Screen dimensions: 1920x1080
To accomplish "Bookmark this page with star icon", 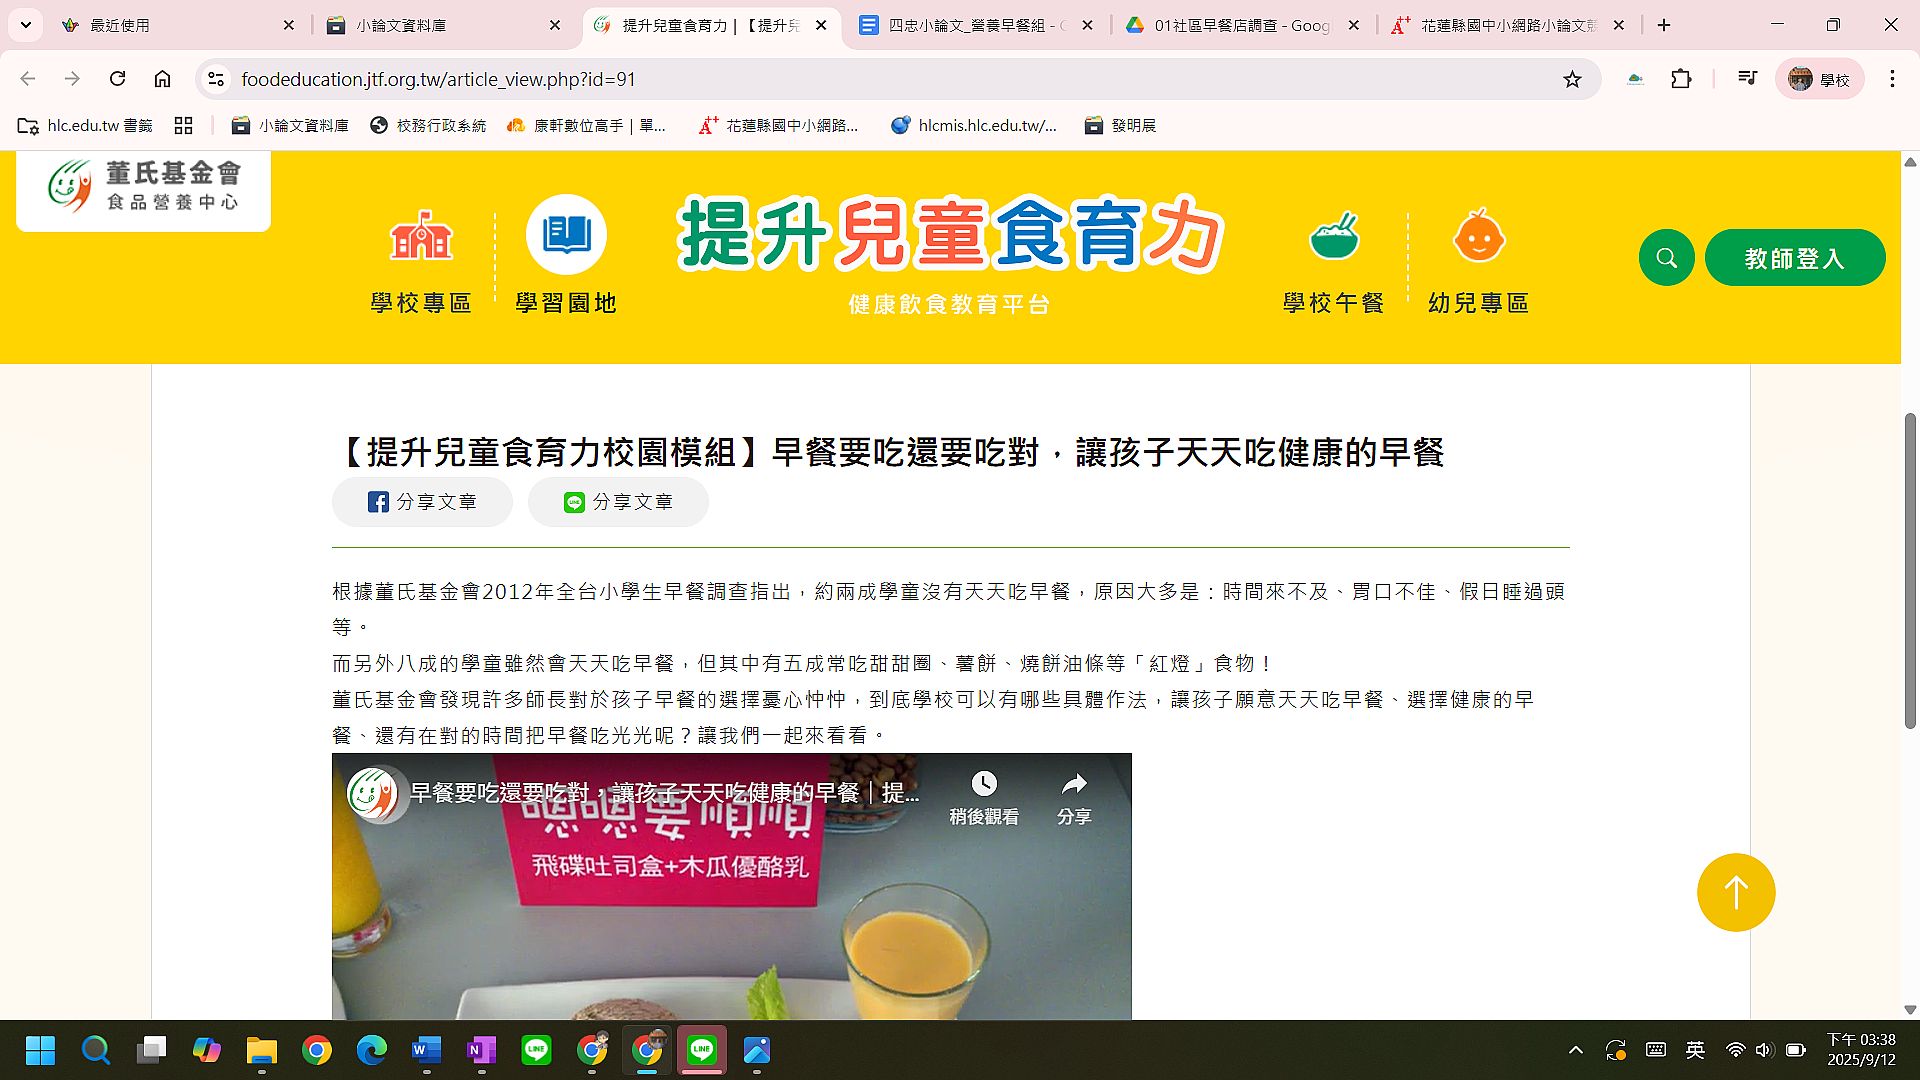I will pos(1572,79).
